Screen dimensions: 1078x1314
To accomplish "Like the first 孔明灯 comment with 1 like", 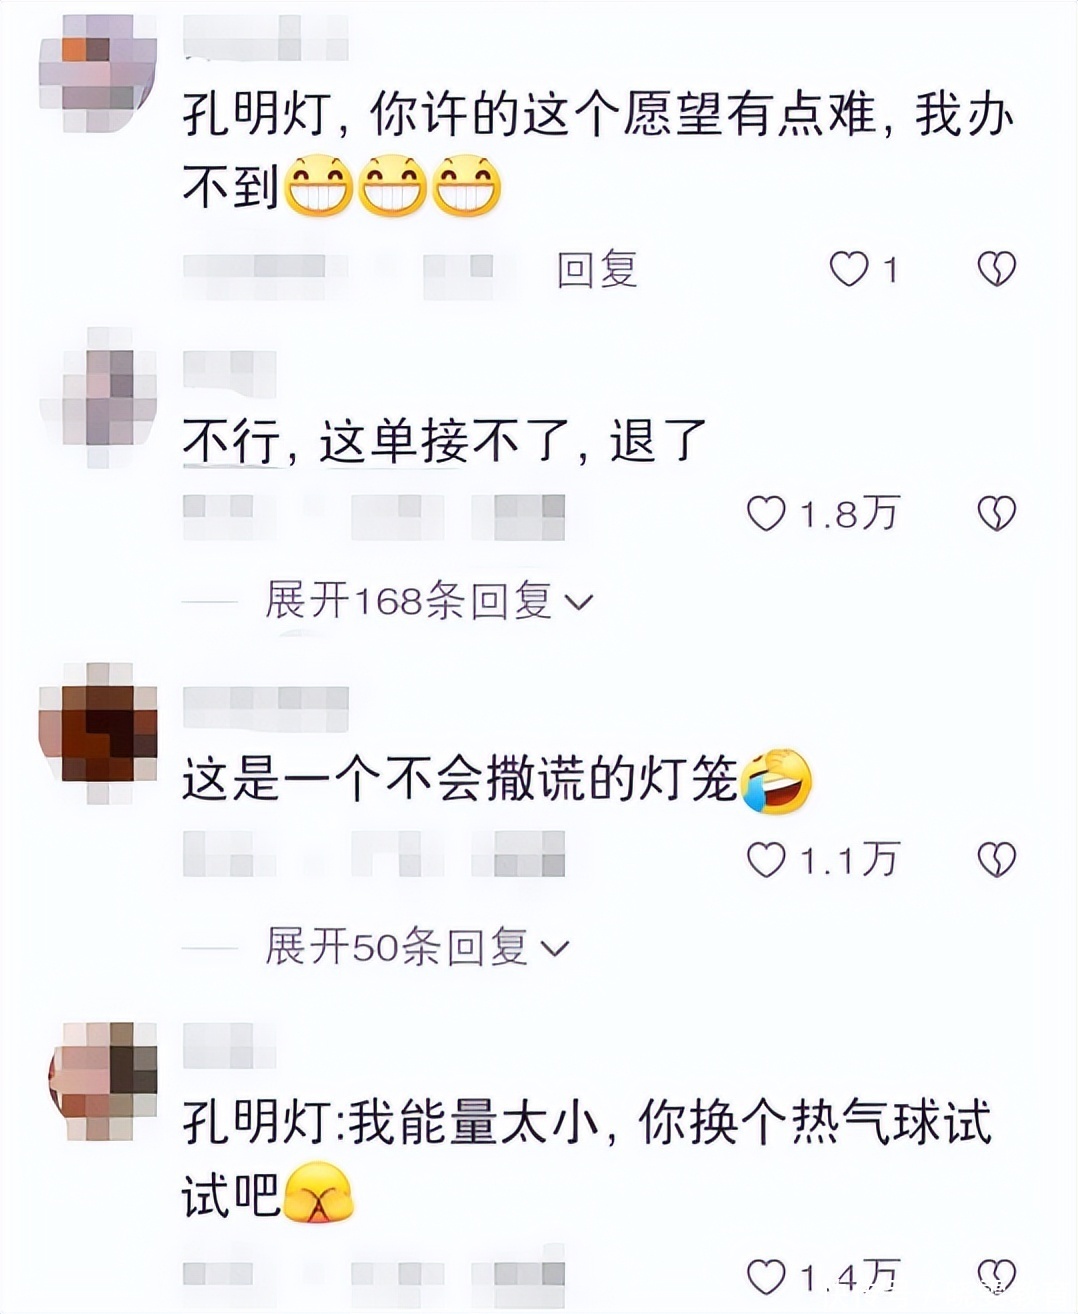I will 850,269.
